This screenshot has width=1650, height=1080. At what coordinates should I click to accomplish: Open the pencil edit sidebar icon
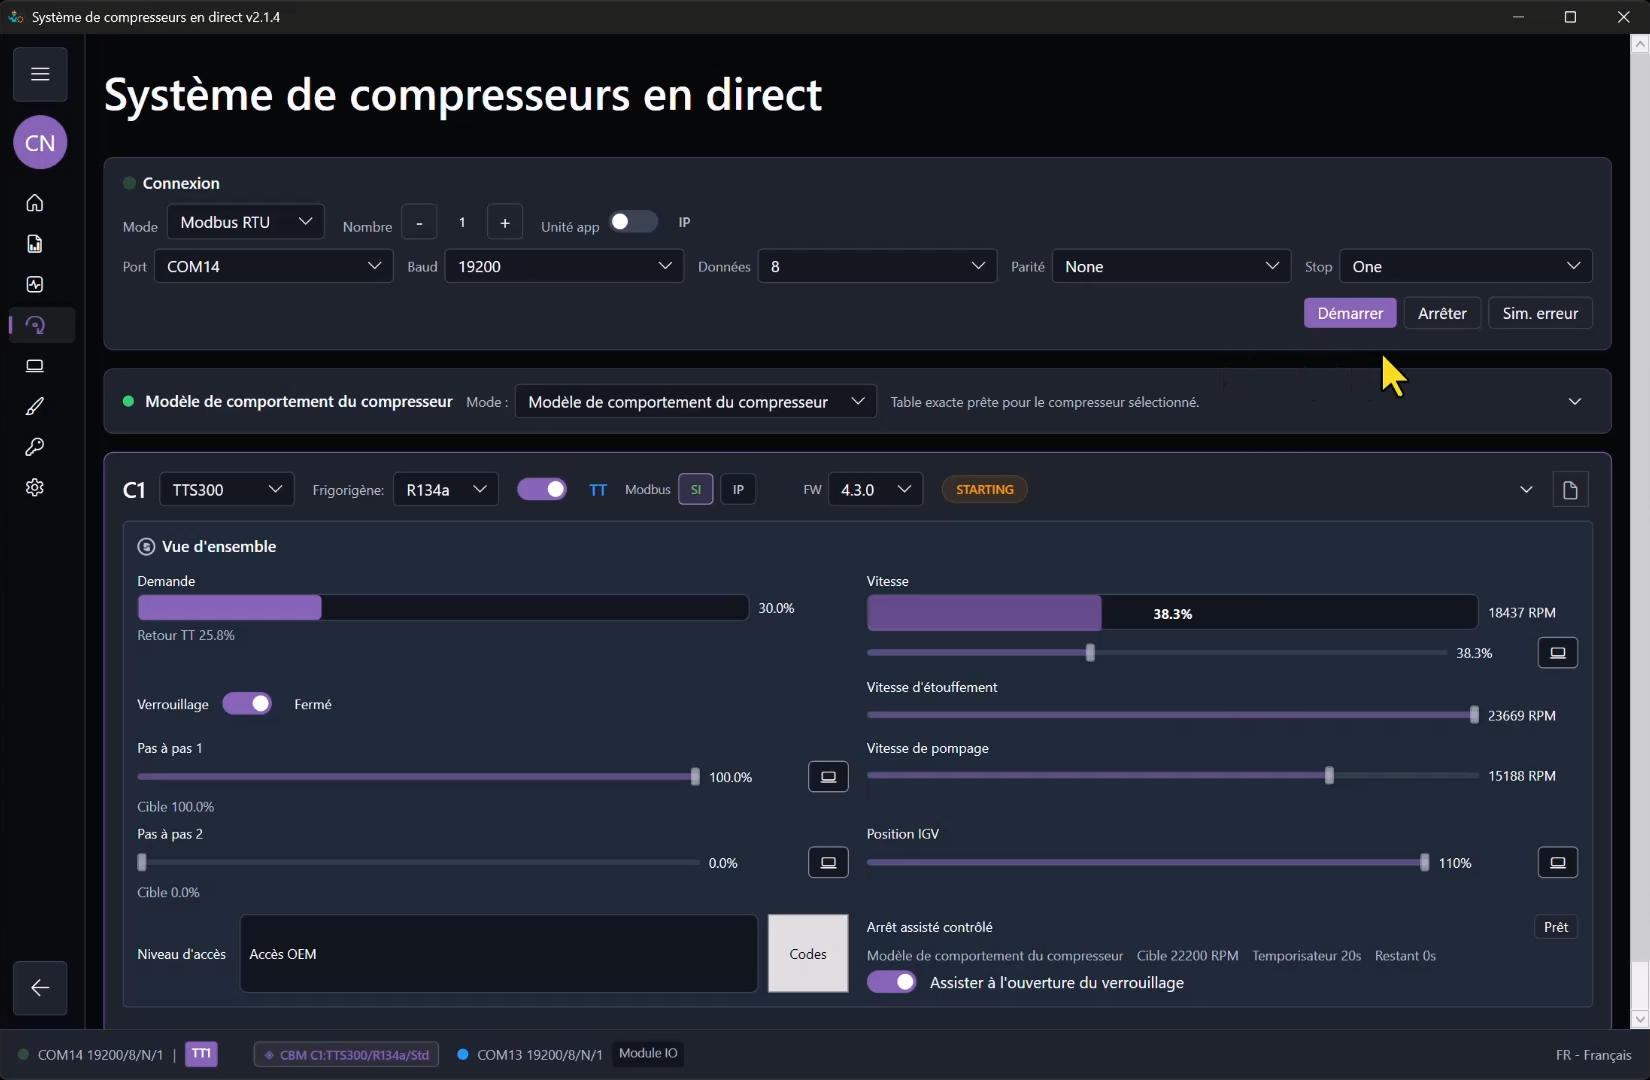tap(35, 406)
